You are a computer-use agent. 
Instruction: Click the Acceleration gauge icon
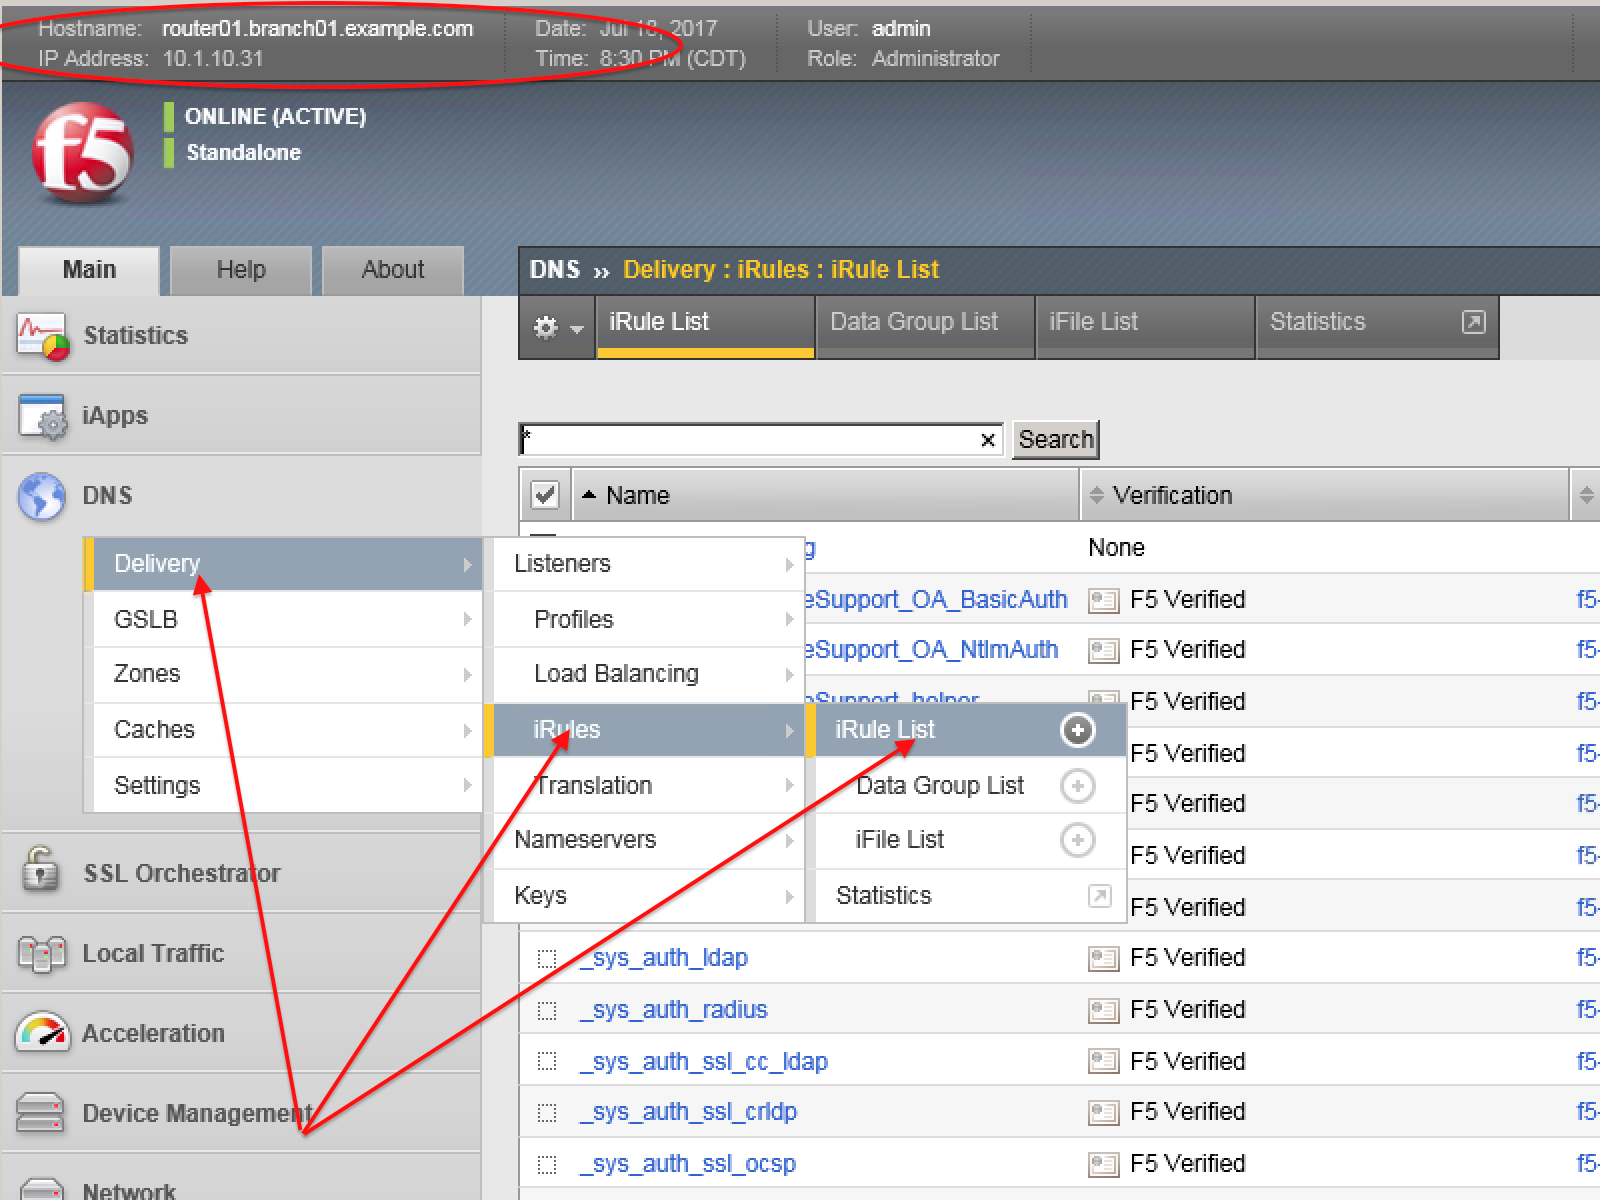coord(42,1032)
